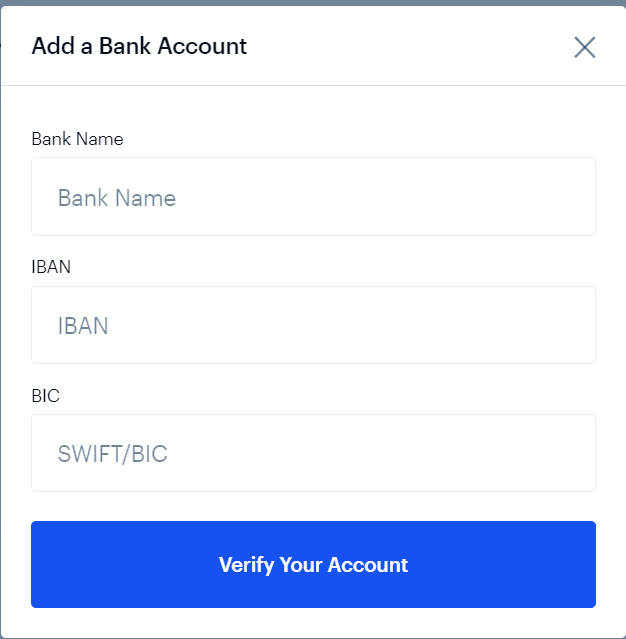Focus the Bank Name input field
The image size is (626, 639).
click(x=313, y=197)
